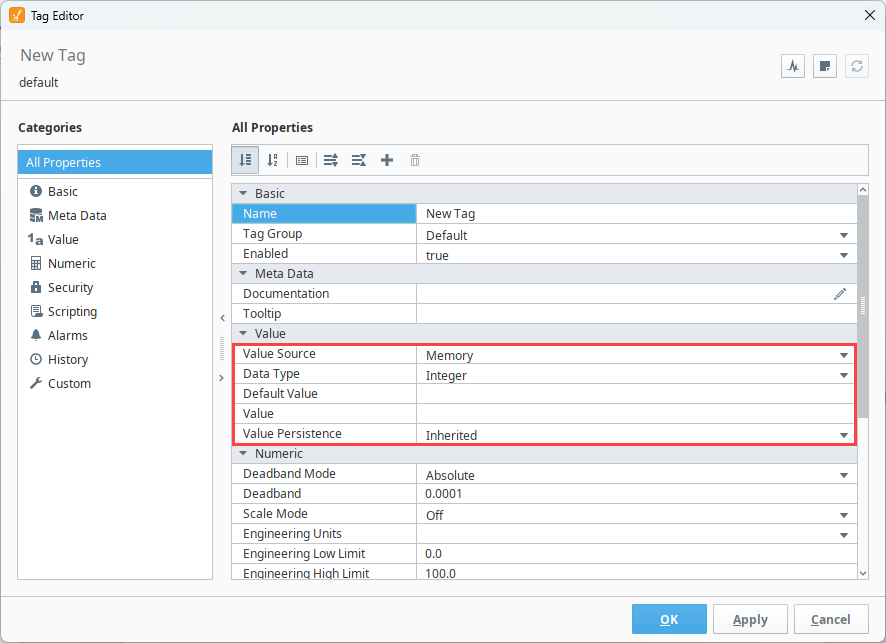Click the pencil icon in Documentation row
886x643 pixels.
[840, 294]
